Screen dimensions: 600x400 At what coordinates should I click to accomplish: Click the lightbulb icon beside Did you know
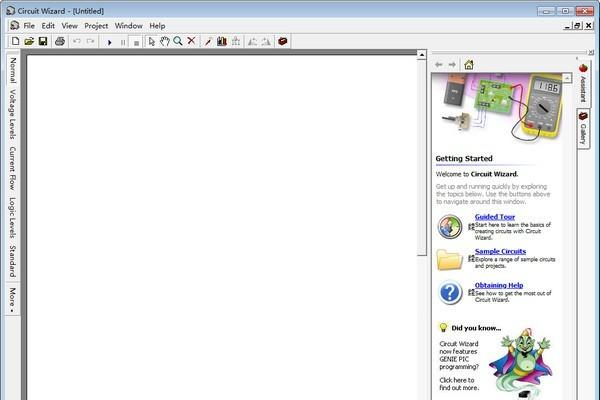[x=443, y=327]
